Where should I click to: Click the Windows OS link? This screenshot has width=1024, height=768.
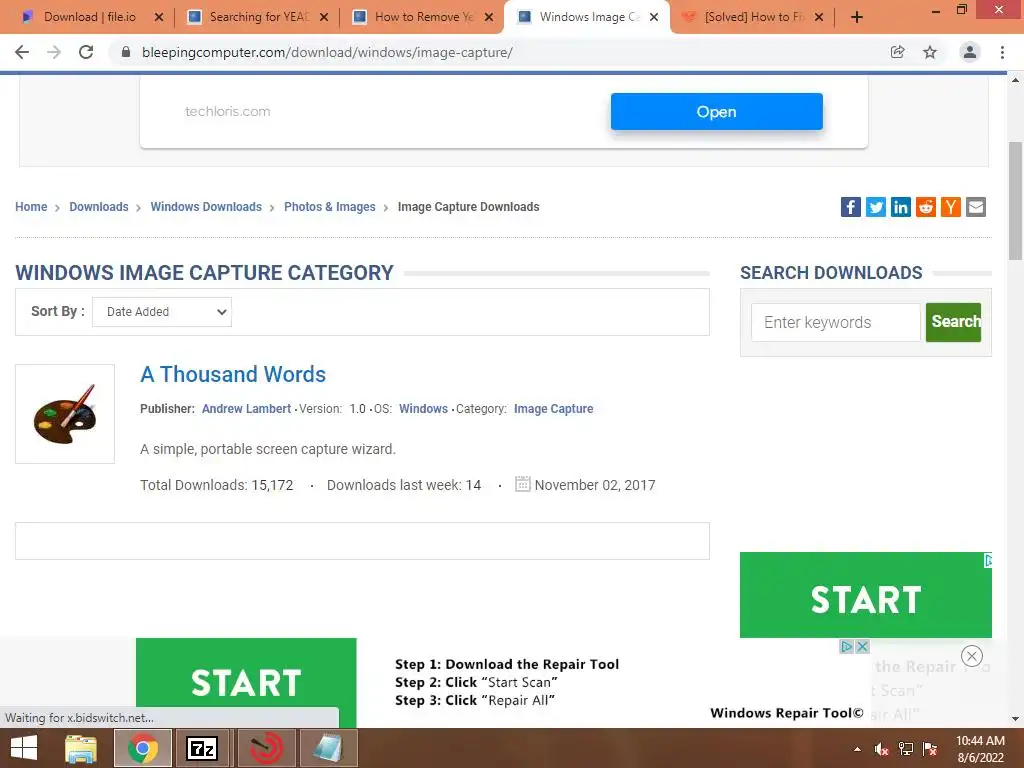coord(423,409)
